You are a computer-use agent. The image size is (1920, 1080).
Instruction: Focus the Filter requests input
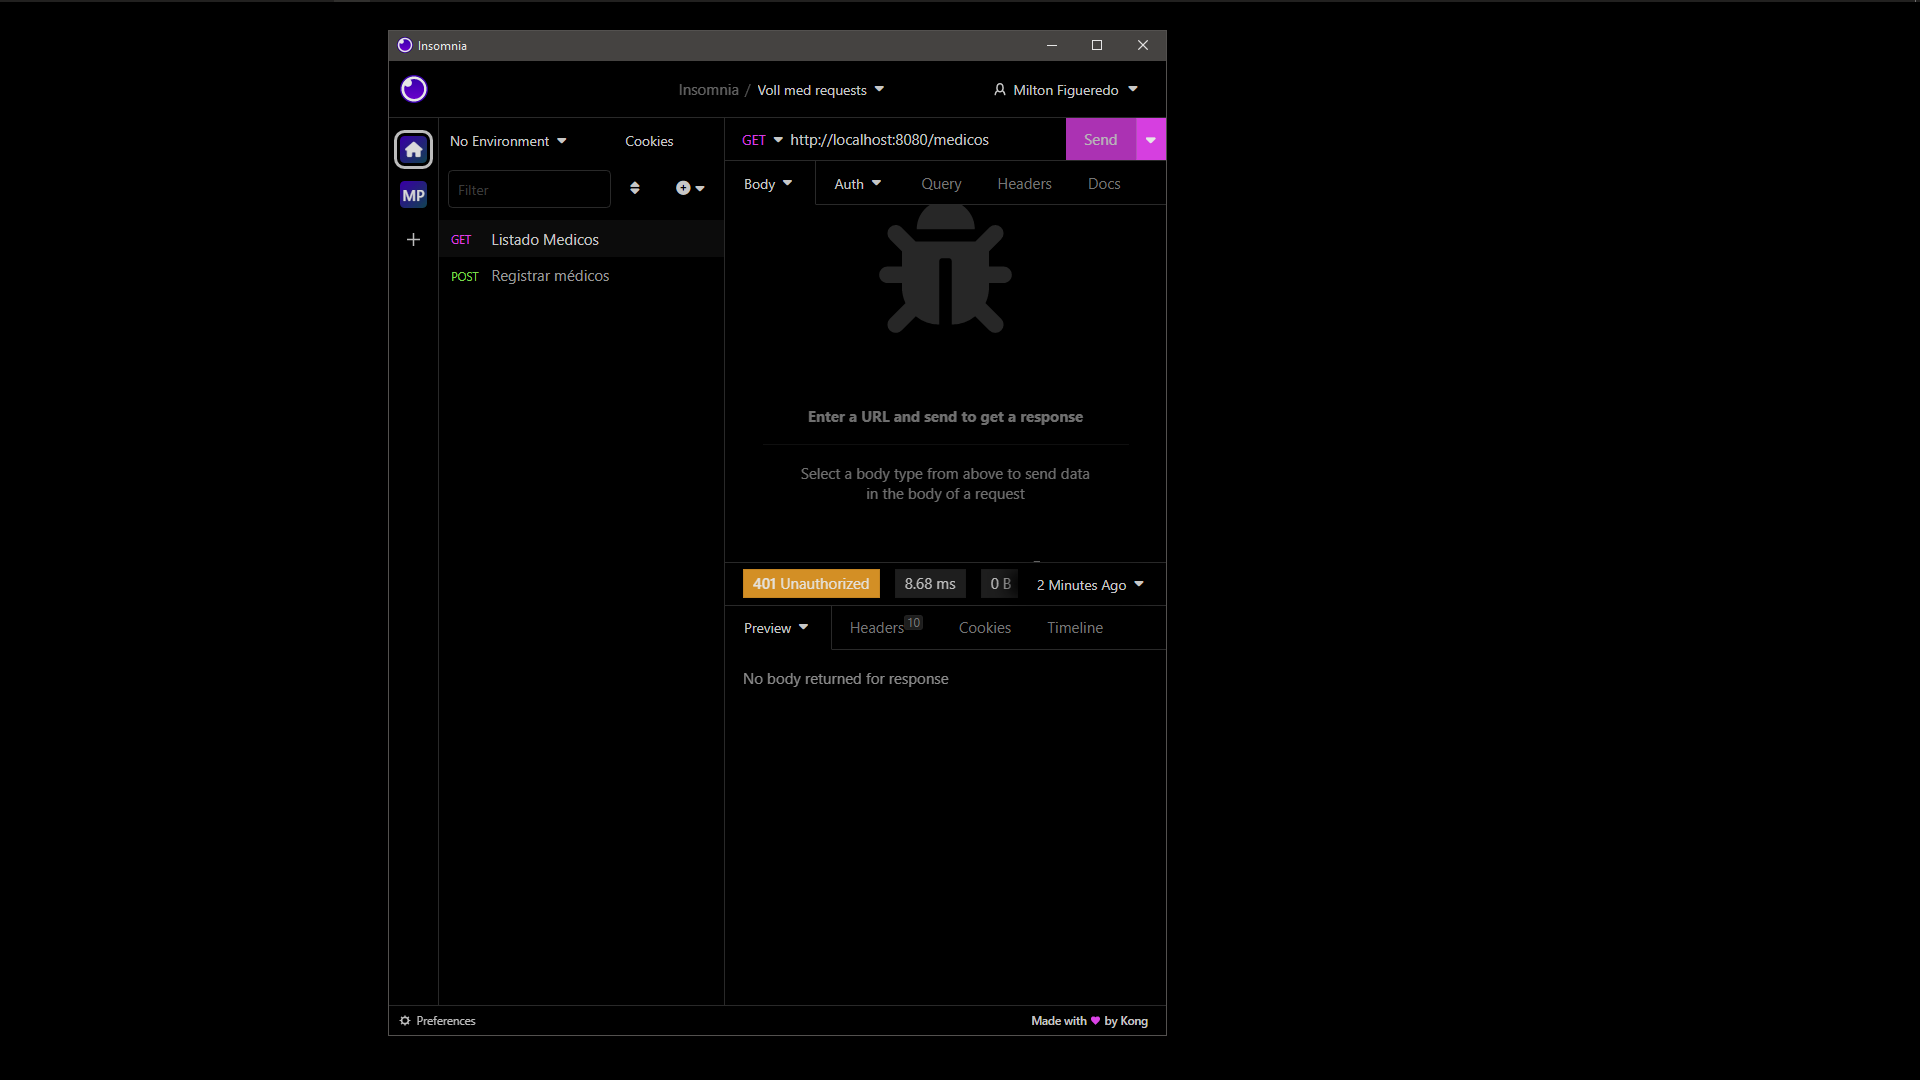(529, 189)
